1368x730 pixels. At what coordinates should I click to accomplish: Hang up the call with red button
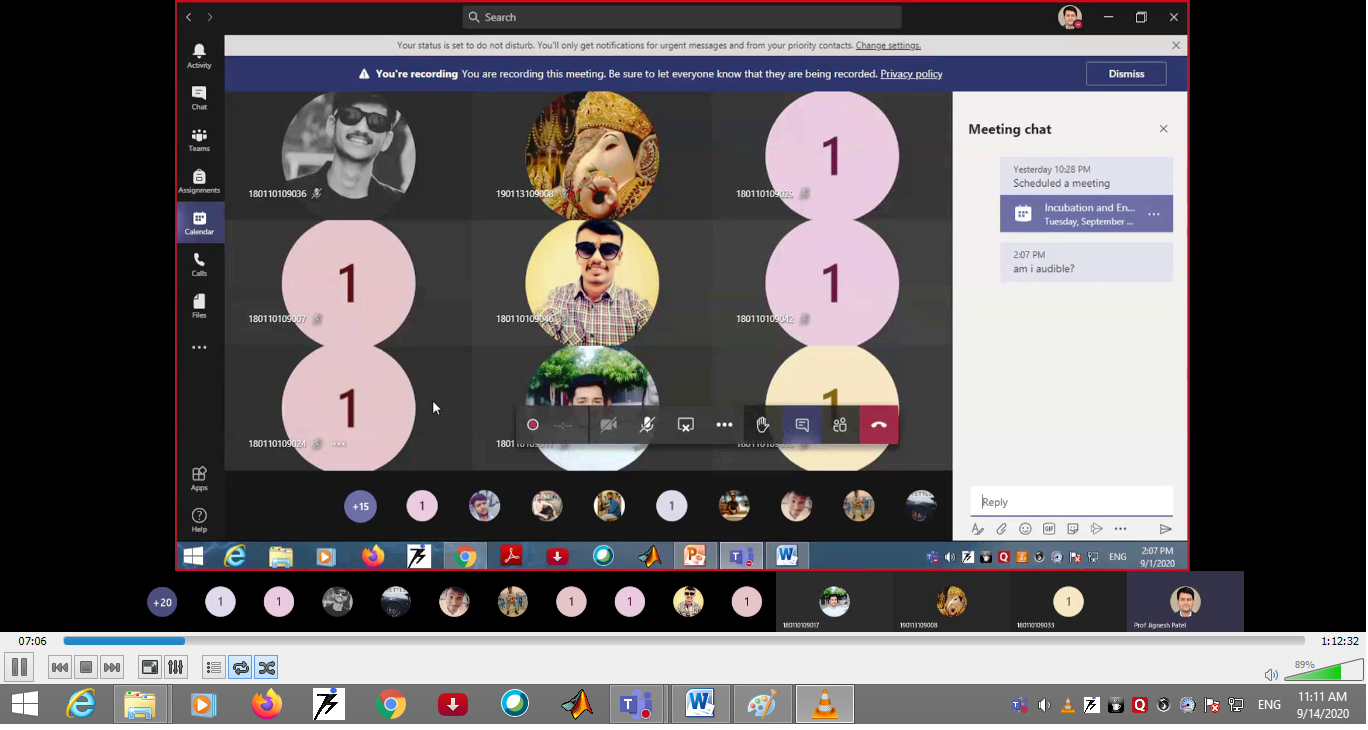coord(878,425)
